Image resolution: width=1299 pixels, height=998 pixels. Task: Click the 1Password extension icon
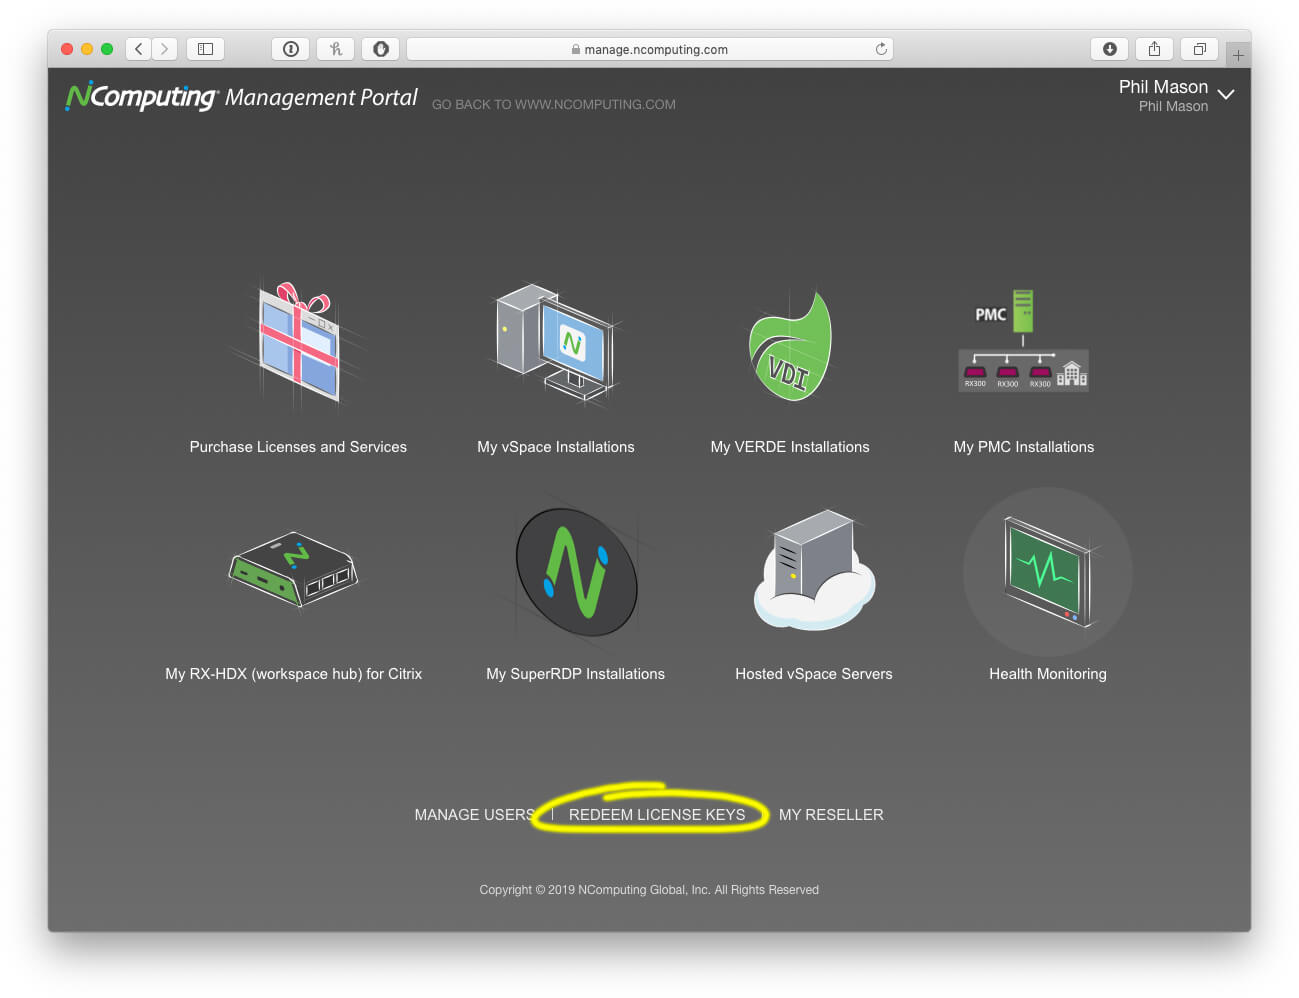click(291, 49)
